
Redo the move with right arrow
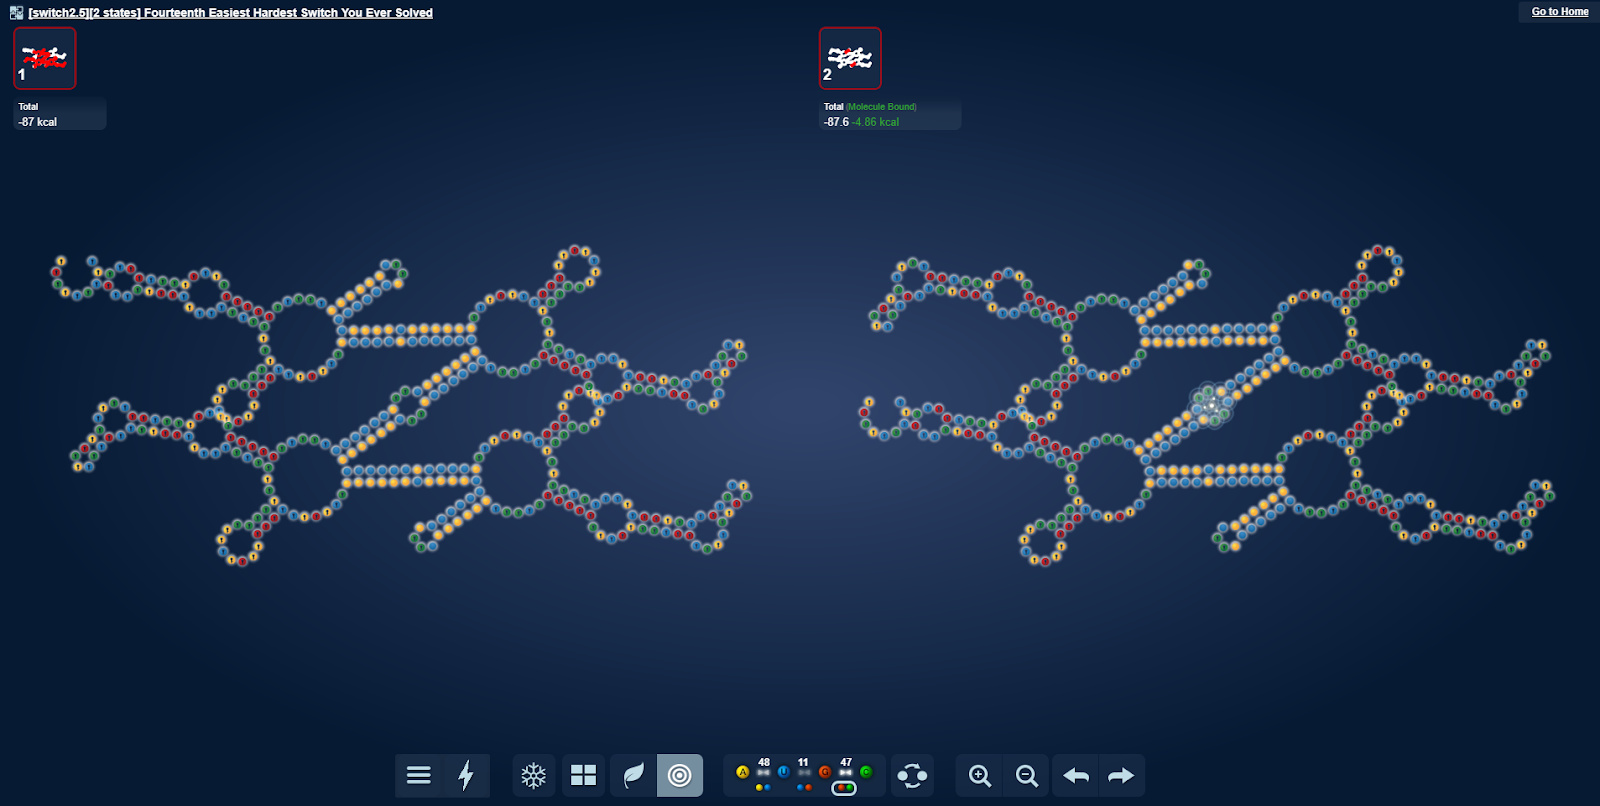pyautogui.click(x=1121, y=775)
